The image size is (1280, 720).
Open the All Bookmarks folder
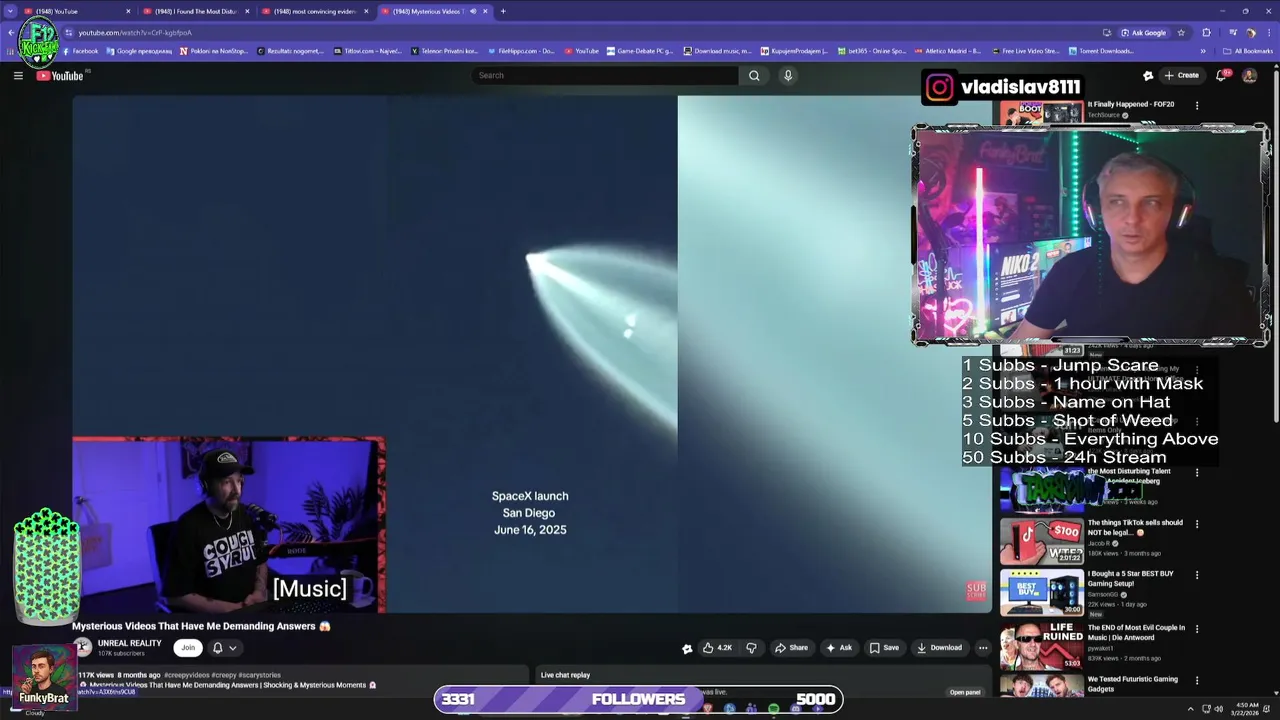point(1249,51)
